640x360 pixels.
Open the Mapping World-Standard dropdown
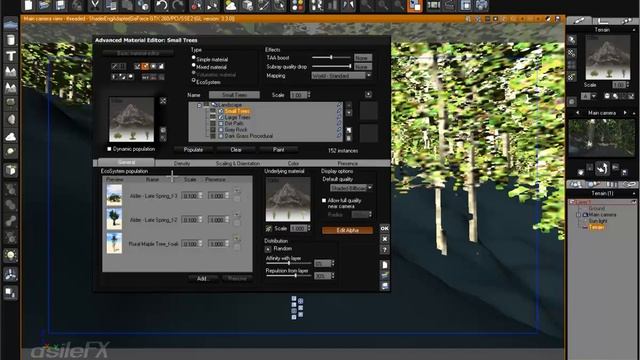pyautogui.click(x=341, y=76)
